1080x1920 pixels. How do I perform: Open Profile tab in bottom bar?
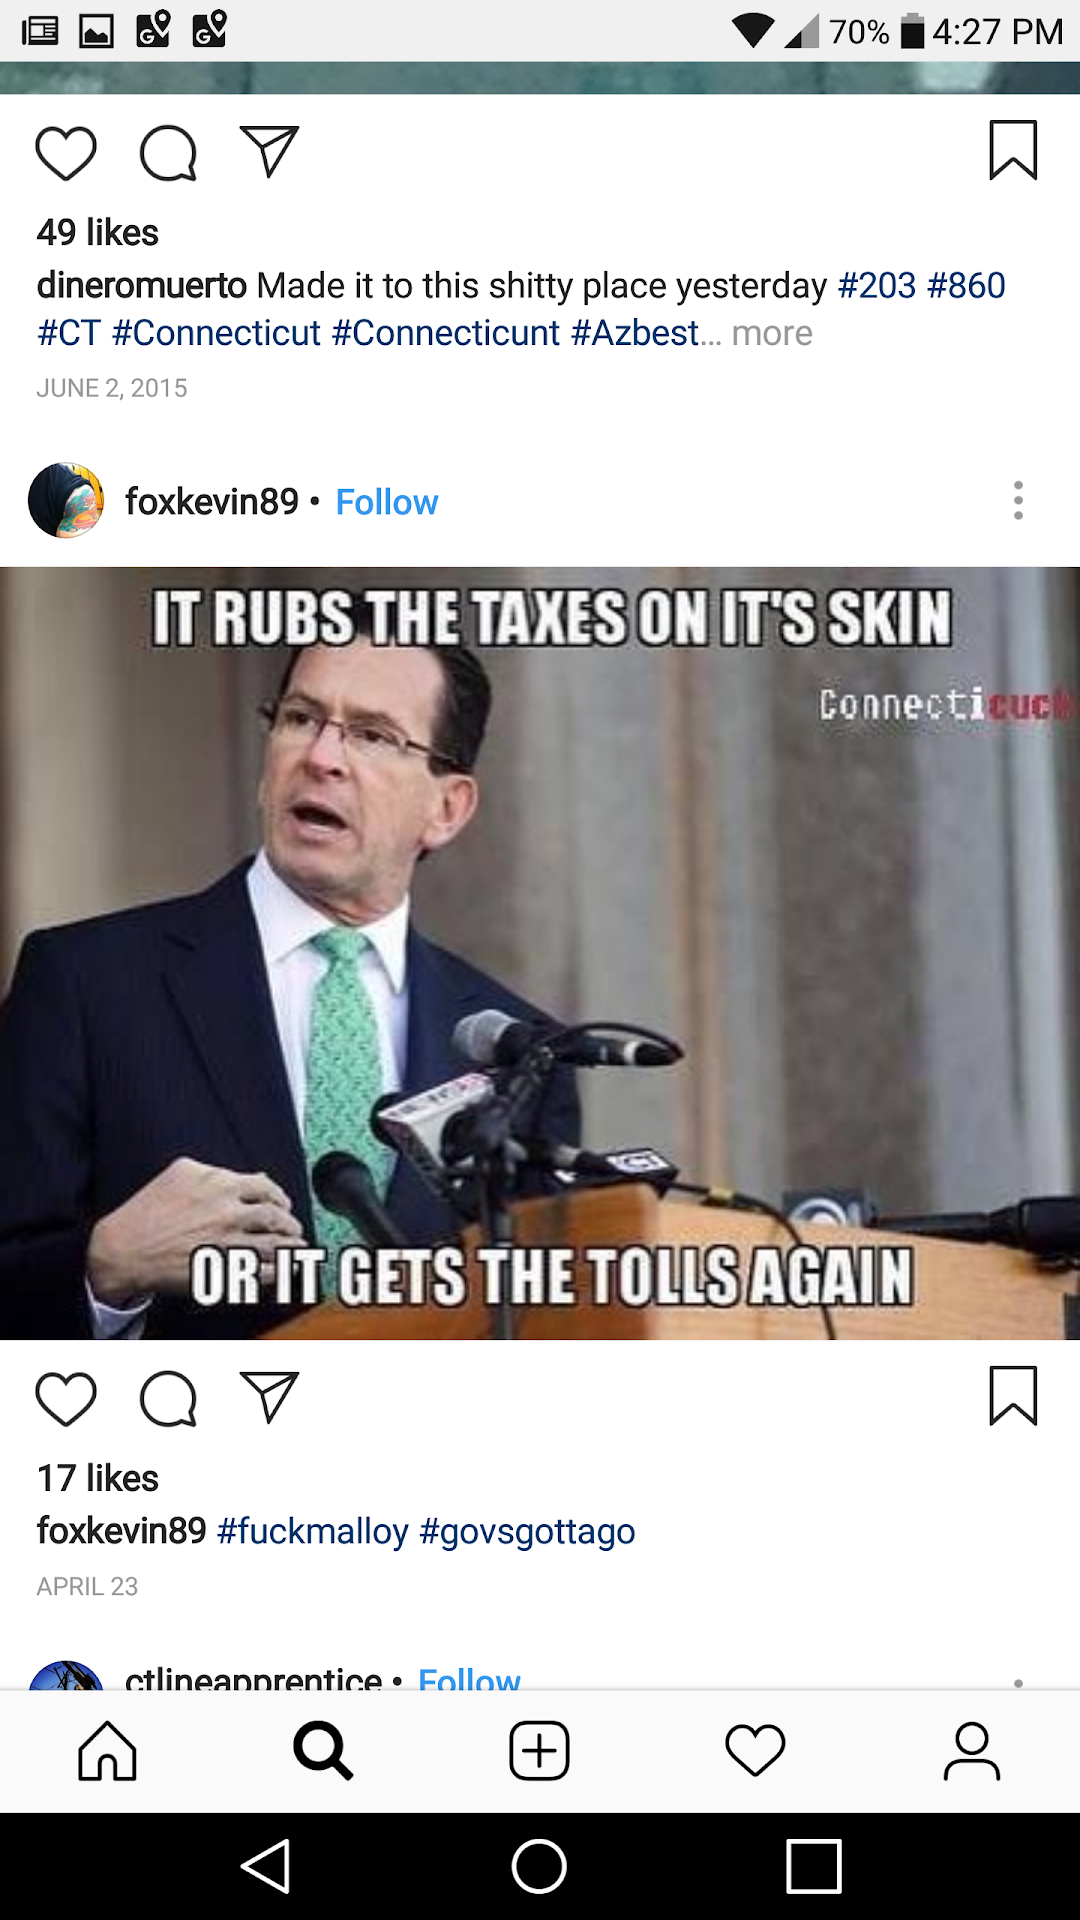click(x=971, y=1751)
